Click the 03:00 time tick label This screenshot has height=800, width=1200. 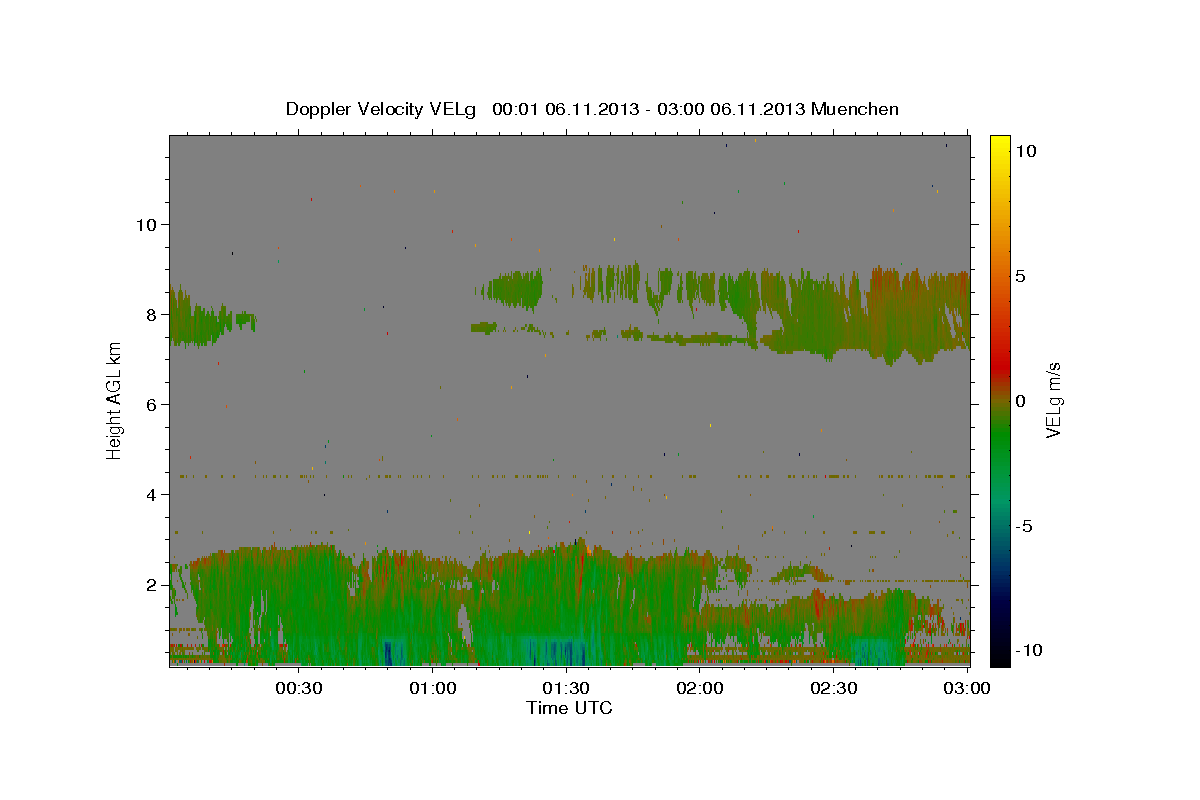pyautogui.click(x=966, y=688)
